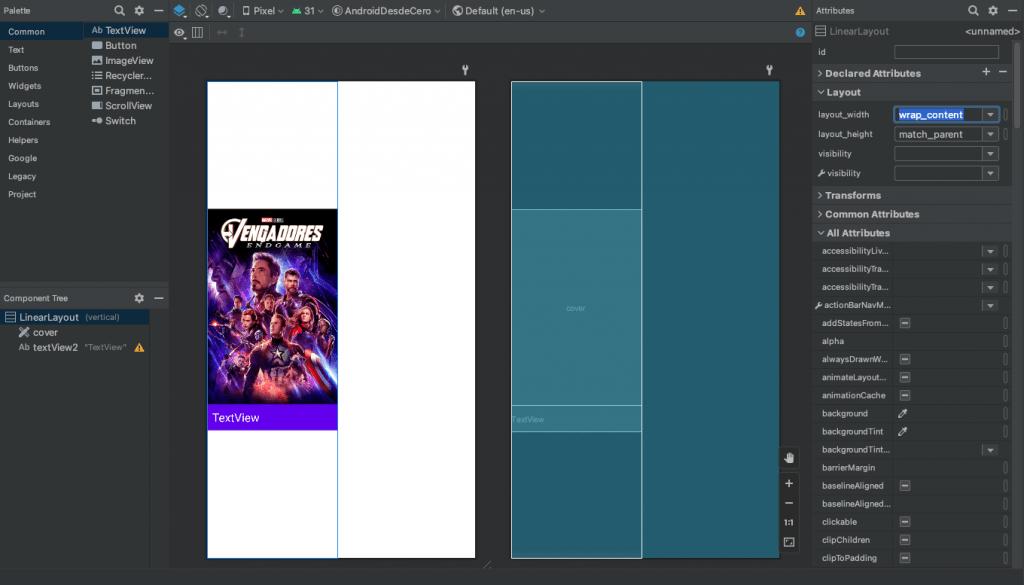This screenshot has width=1024, height=585.
Task: Click the warning icon beside textView2
Action: 139,348
